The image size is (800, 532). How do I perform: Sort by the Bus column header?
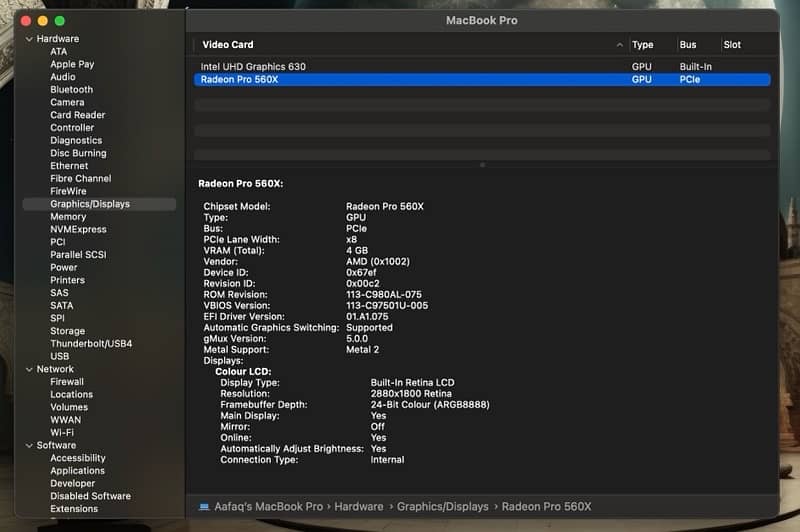pyautogui.click(x=688, y=45)
